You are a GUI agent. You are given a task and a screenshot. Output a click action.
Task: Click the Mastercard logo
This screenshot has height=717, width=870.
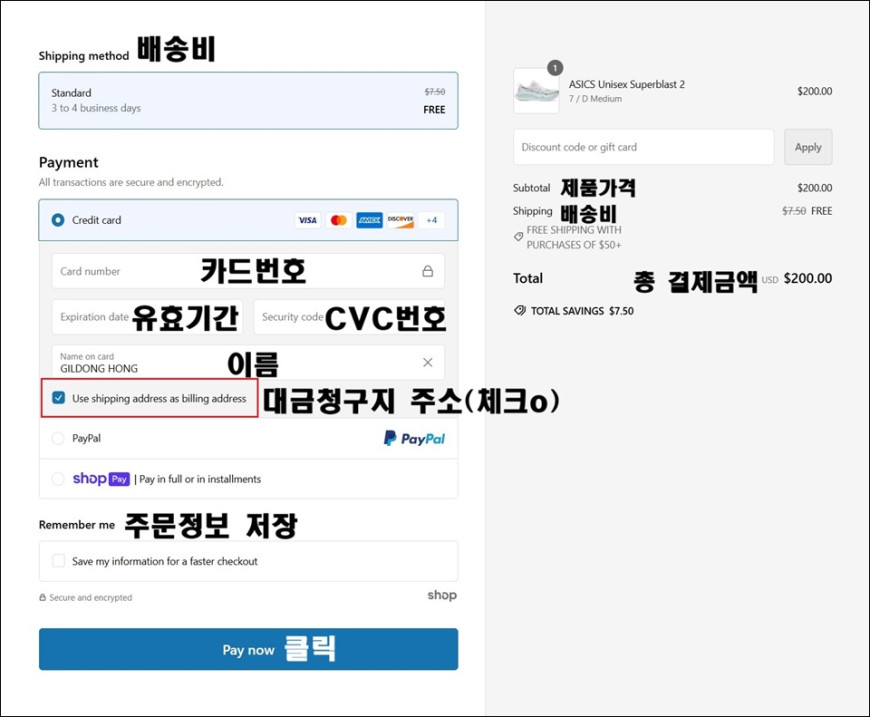coord(338,220)
